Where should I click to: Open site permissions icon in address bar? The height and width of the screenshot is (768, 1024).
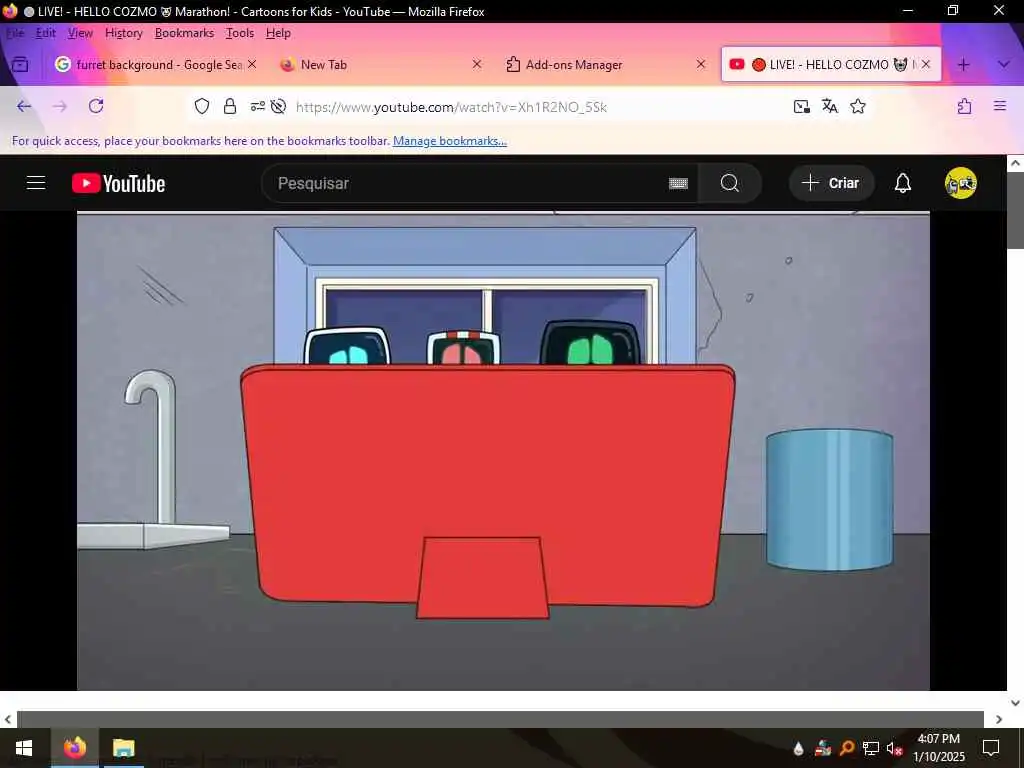pyautogui.click(x=258, y=106)
